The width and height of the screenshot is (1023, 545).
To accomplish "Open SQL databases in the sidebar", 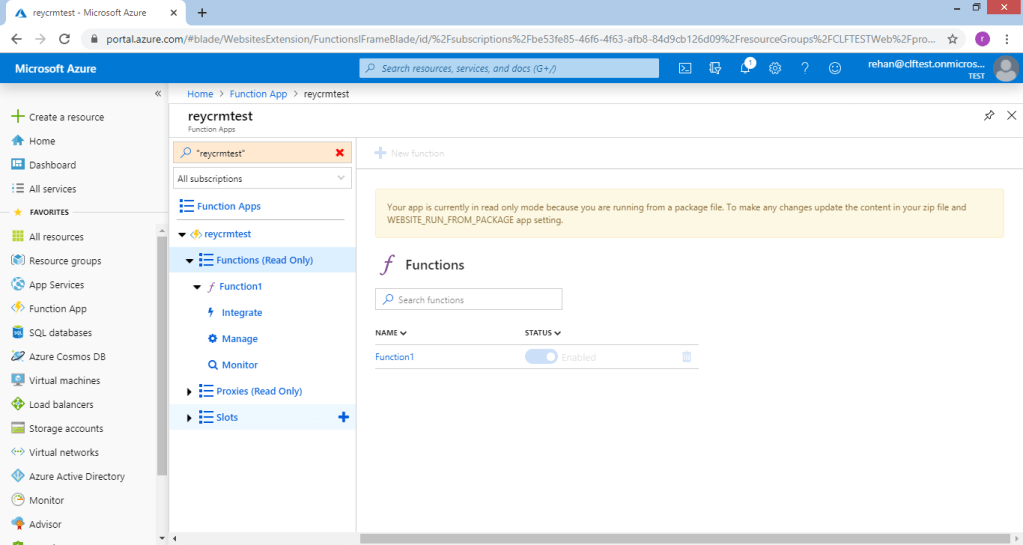I will click(60, 333).
